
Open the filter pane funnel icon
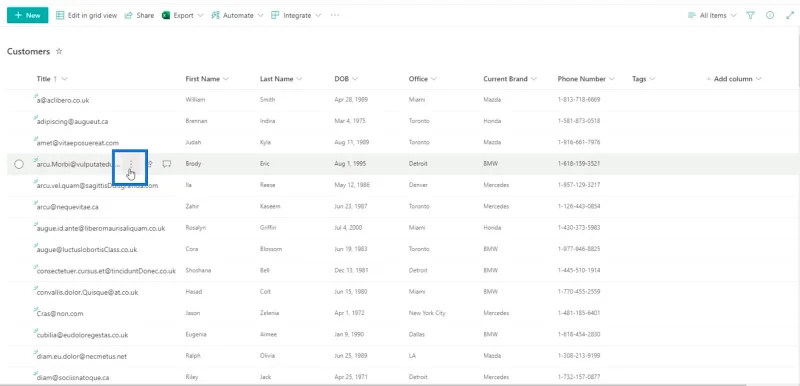(751, 15)
